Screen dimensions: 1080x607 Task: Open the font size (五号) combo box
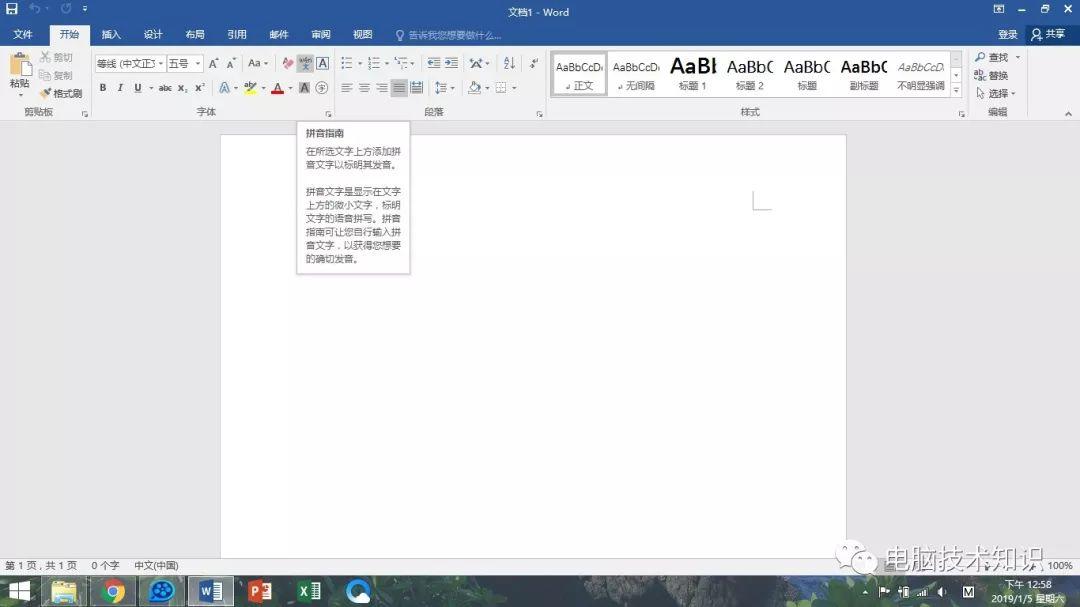(185, 63)
